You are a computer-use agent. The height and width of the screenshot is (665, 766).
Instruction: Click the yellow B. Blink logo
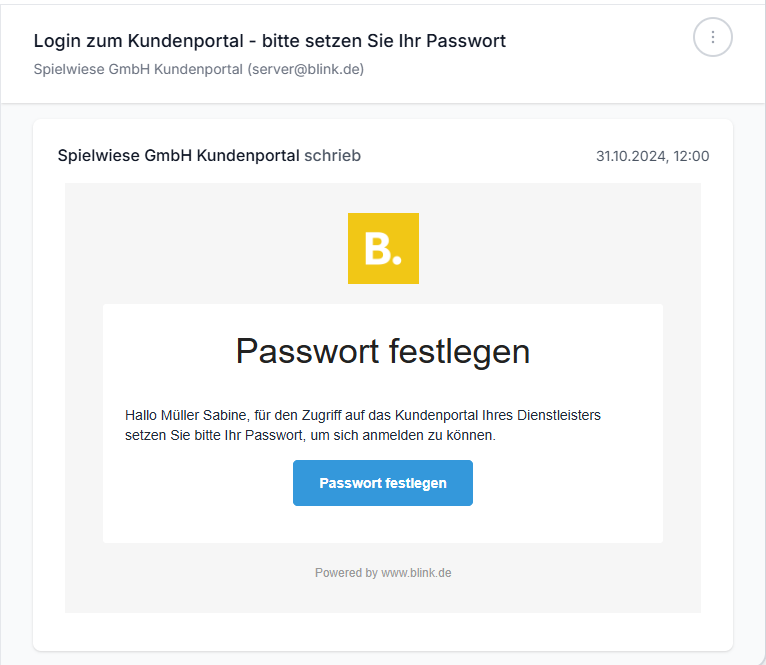click(383, 248)
